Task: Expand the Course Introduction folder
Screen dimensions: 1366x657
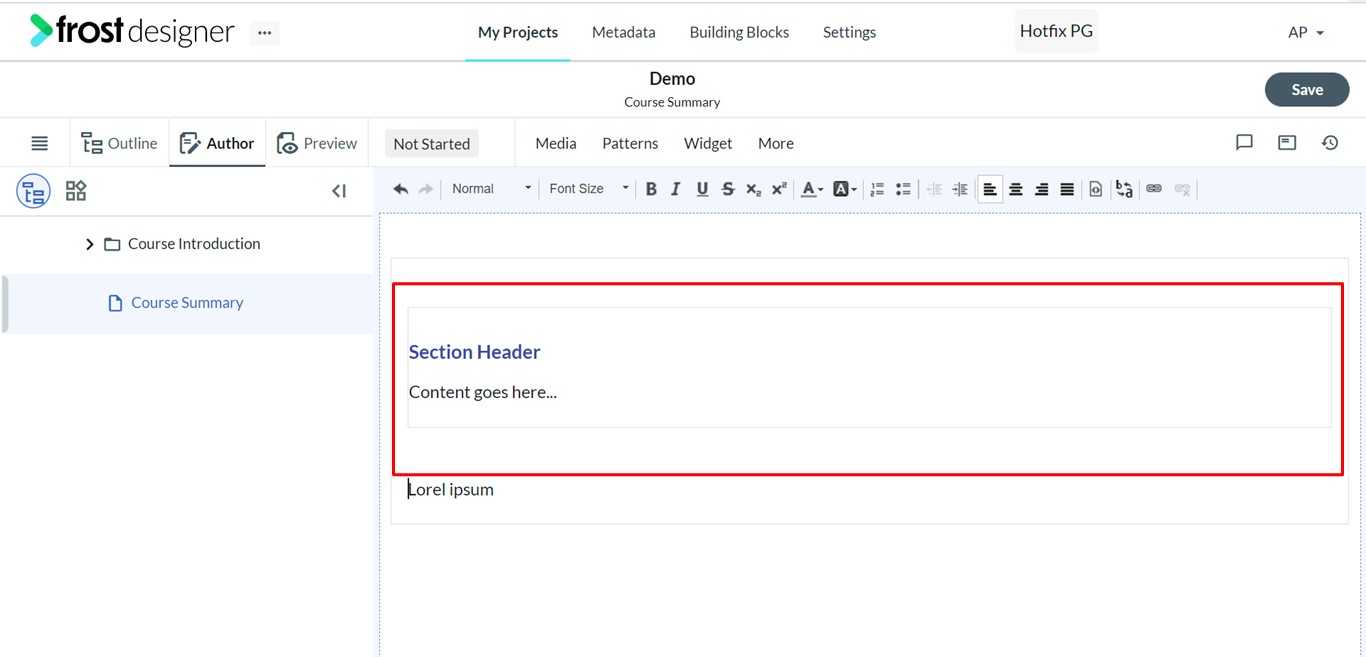Action: tap(89, 244)
